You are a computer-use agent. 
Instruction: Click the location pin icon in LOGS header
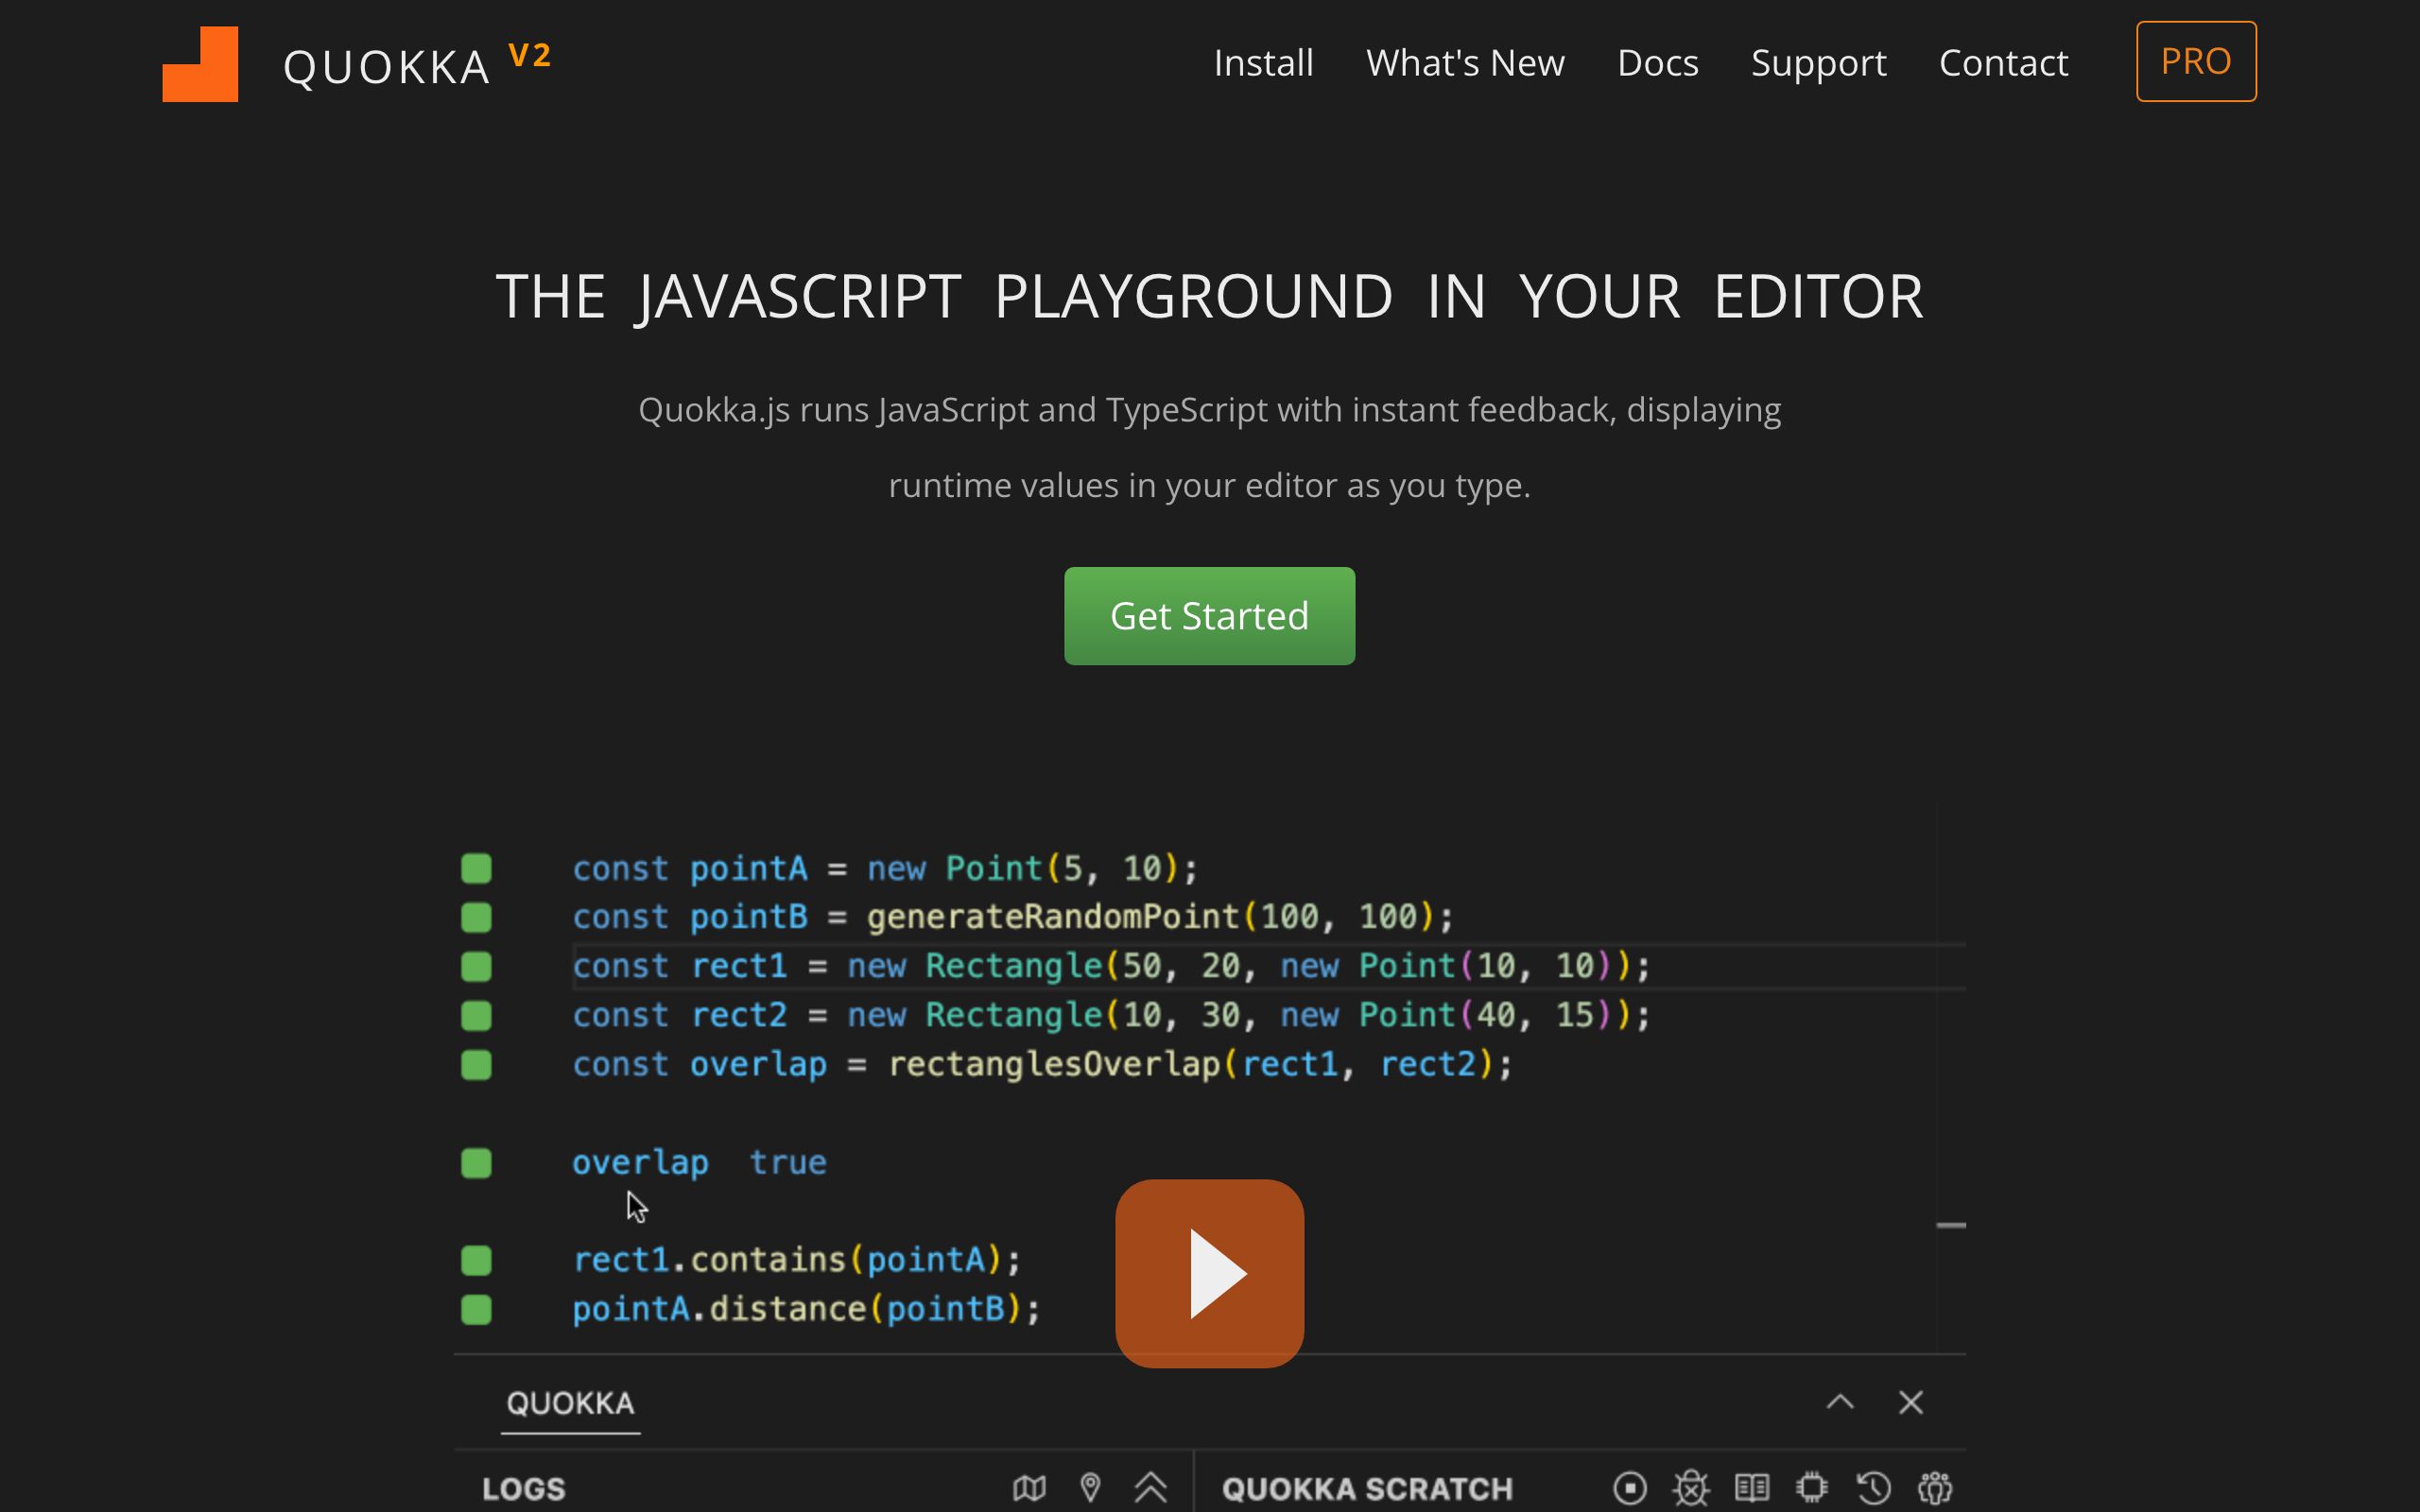[x=1090, y=1488]
